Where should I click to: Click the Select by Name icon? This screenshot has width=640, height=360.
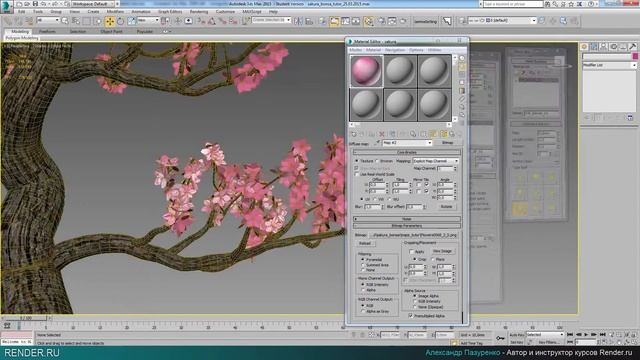click(x=76, y=21)
